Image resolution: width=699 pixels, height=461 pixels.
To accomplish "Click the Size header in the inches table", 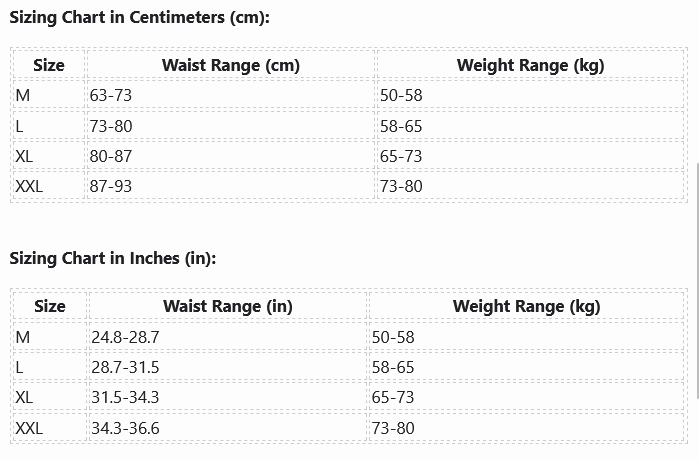I will [49, 306].
